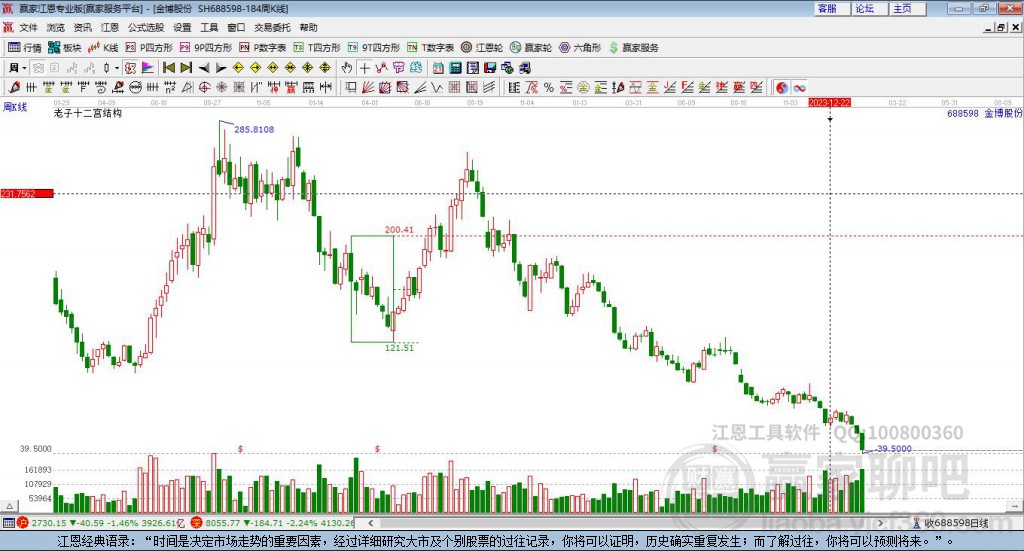Open 赢家服务 service button
Image resolution: width=1024 pixels, height=551 pixels.
tap(633, 48)
